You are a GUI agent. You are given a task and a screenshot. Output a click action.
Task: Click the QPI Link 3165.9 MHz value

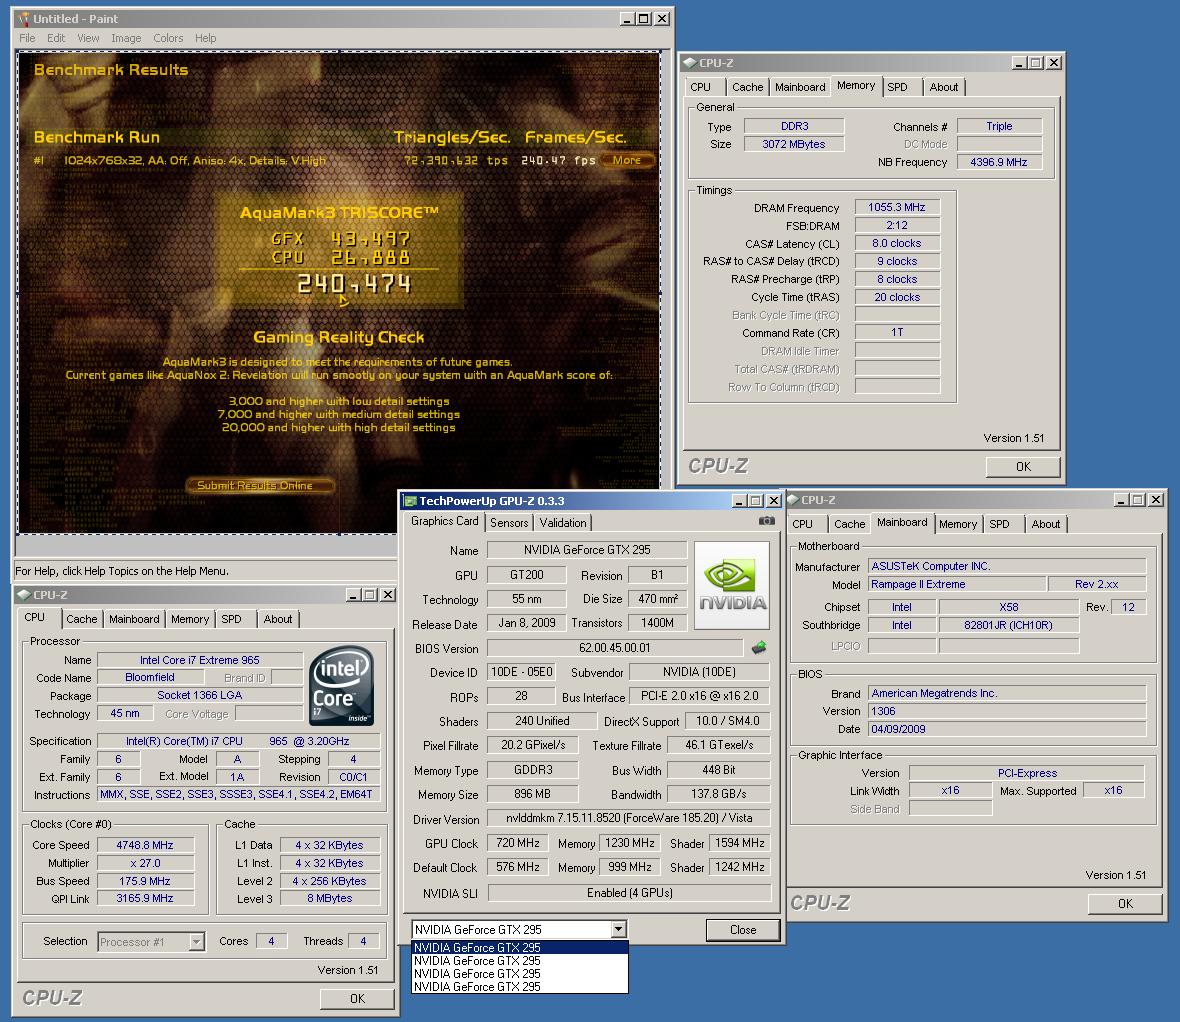coord(145,899)
